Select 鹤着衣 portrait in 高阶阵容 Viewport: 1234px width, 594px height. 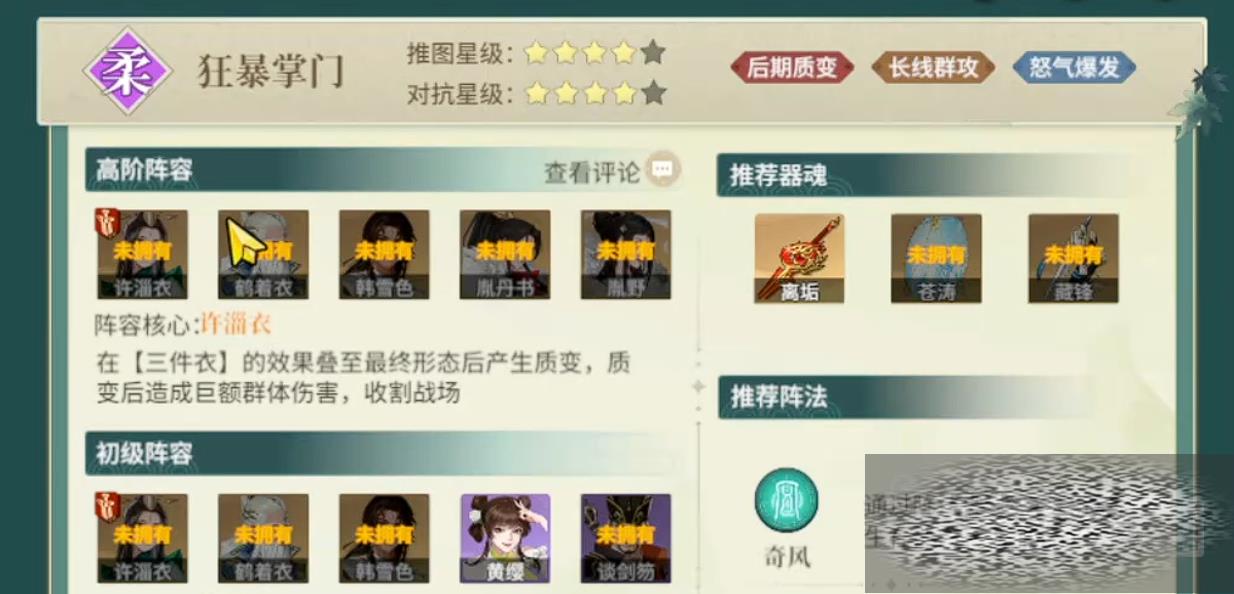pyautogui.click(x=263, y=255)
